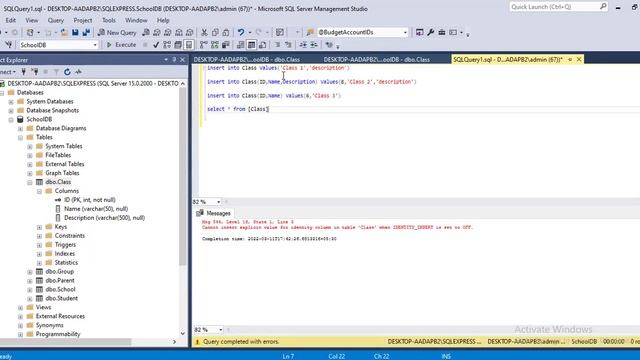Select Results to Grid option
The image size is (640, 360).
[x=251, y=45]
